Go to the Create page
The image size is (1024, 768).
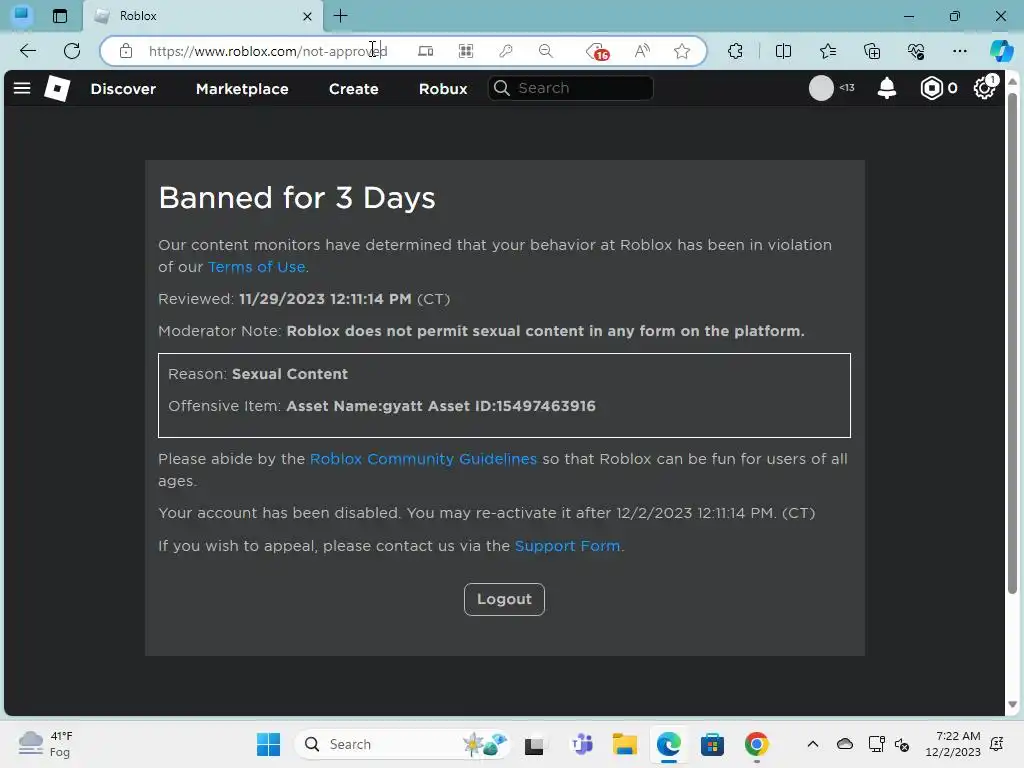tap(354, 89)
